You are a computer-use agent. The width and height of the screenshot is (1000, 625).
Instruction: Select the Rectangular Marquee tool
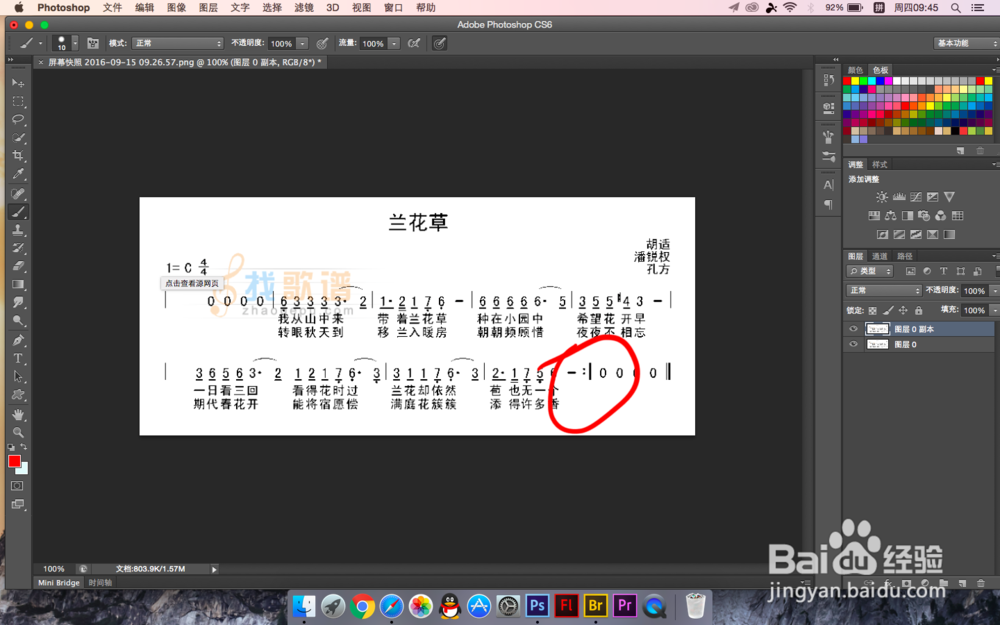(x=18, y=101)
